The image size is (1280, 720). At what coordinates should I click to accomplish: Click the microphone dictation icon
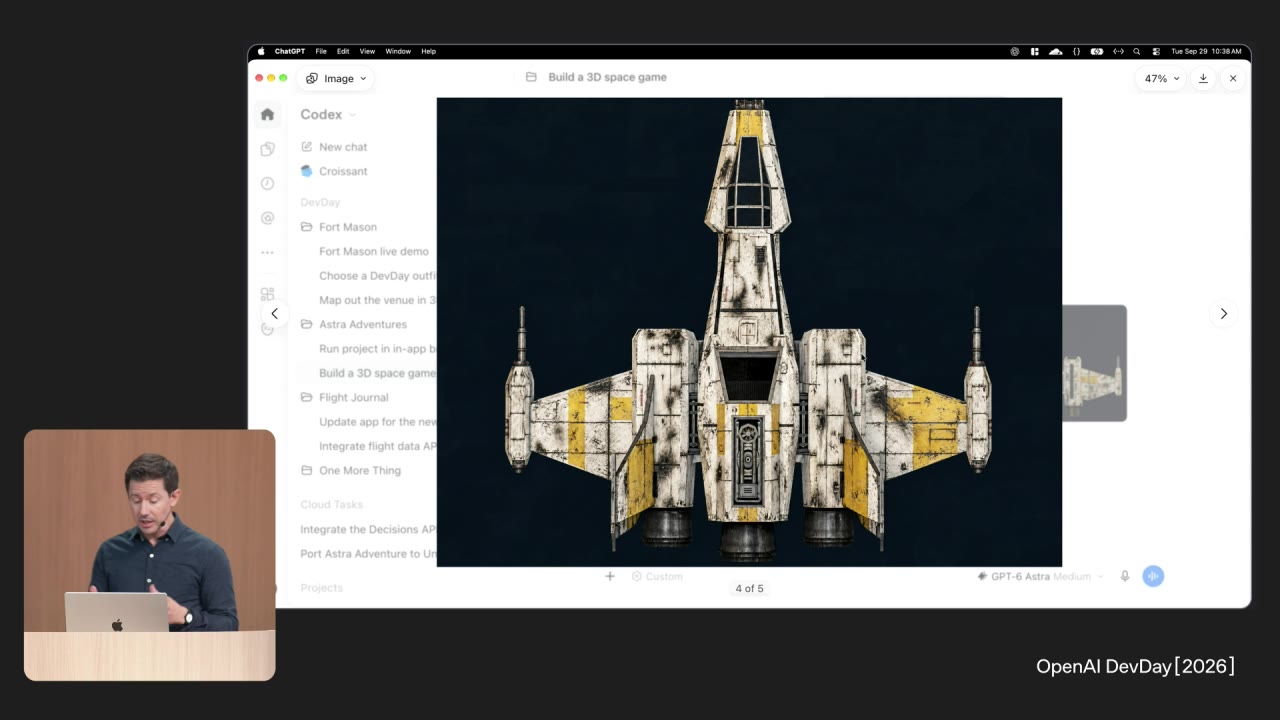tap(1125, 576)
